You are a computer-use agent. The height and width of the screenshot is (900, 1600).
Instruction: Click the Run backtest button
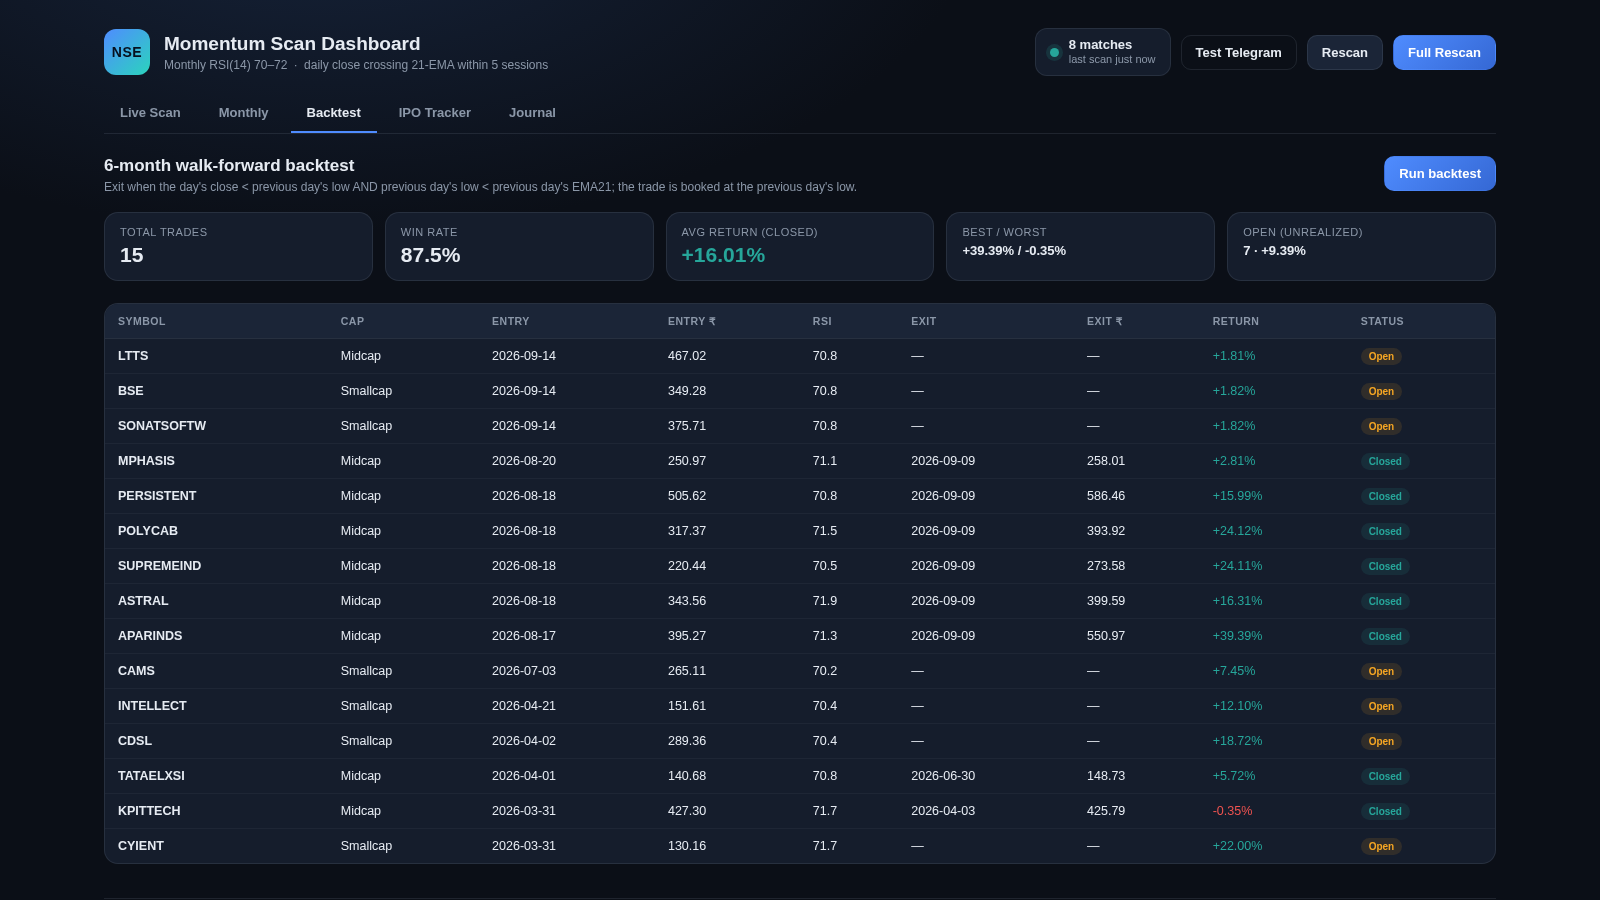click(x=1439, y=173)
